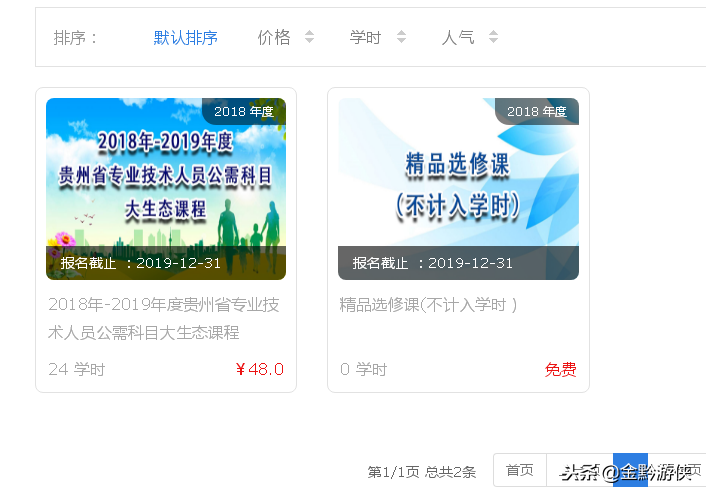Sort courses by 价格
The image size is (706, 496).
pyautogui.click(x=274, y=37)
